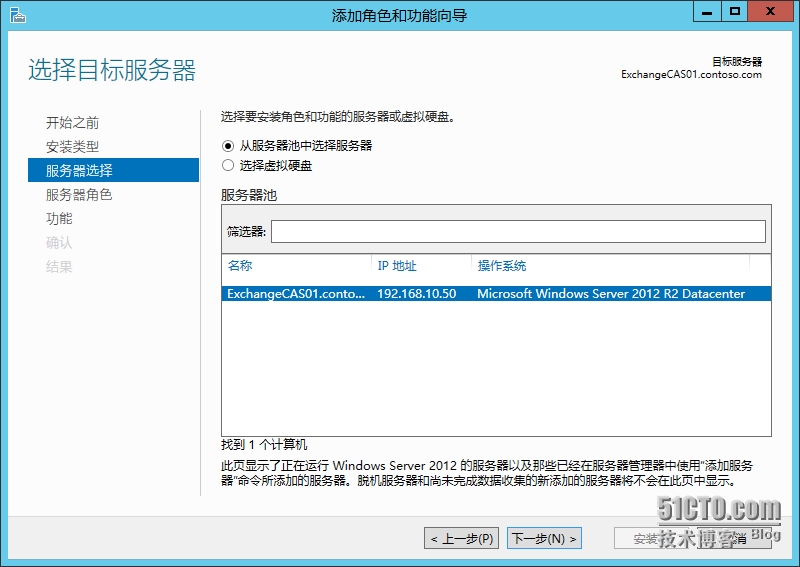
Task: Close the 添加角色和功能向导 window
Action: [x=771, y=12]
